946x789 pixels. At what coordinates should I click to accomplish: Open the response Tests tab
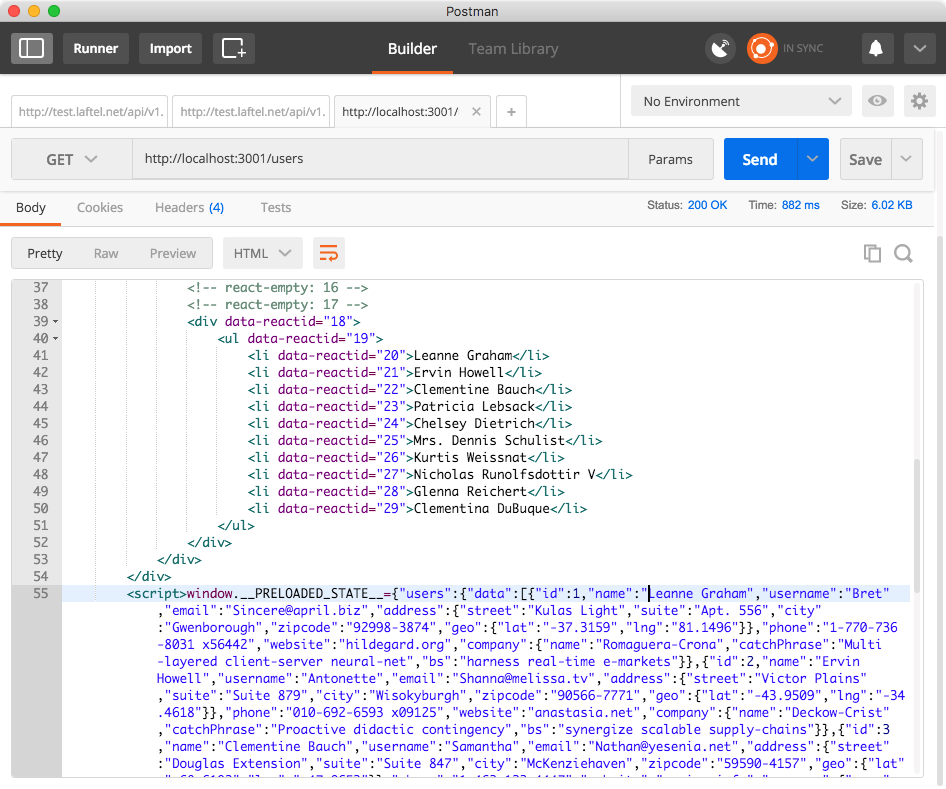click(276, 208)
